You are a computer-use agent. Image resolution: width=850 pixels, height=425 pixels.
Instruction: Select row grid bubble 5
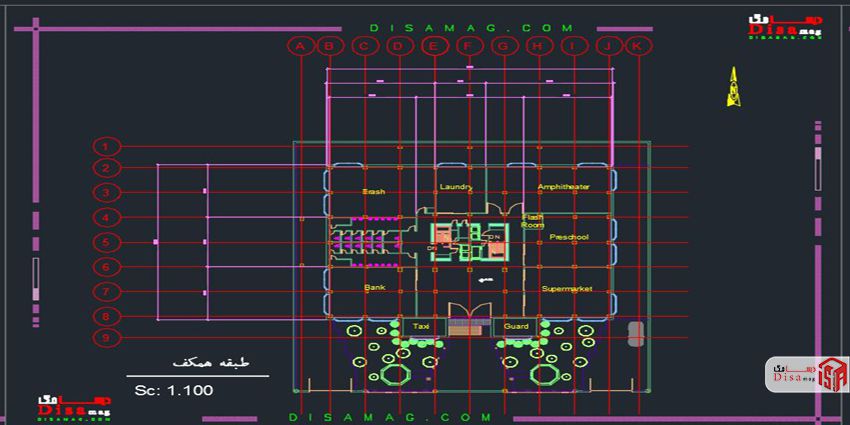pos(107,242)
